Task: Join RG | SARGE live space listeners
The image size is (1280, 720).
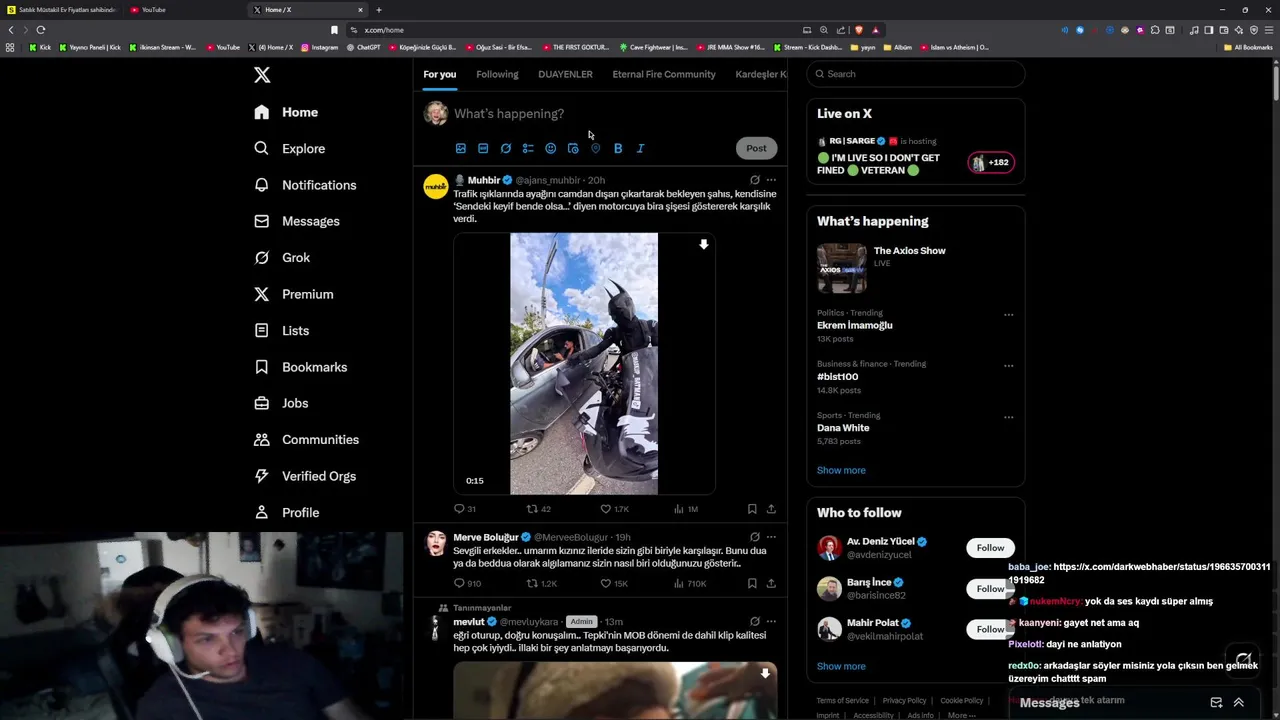Action: click(991, 162)
